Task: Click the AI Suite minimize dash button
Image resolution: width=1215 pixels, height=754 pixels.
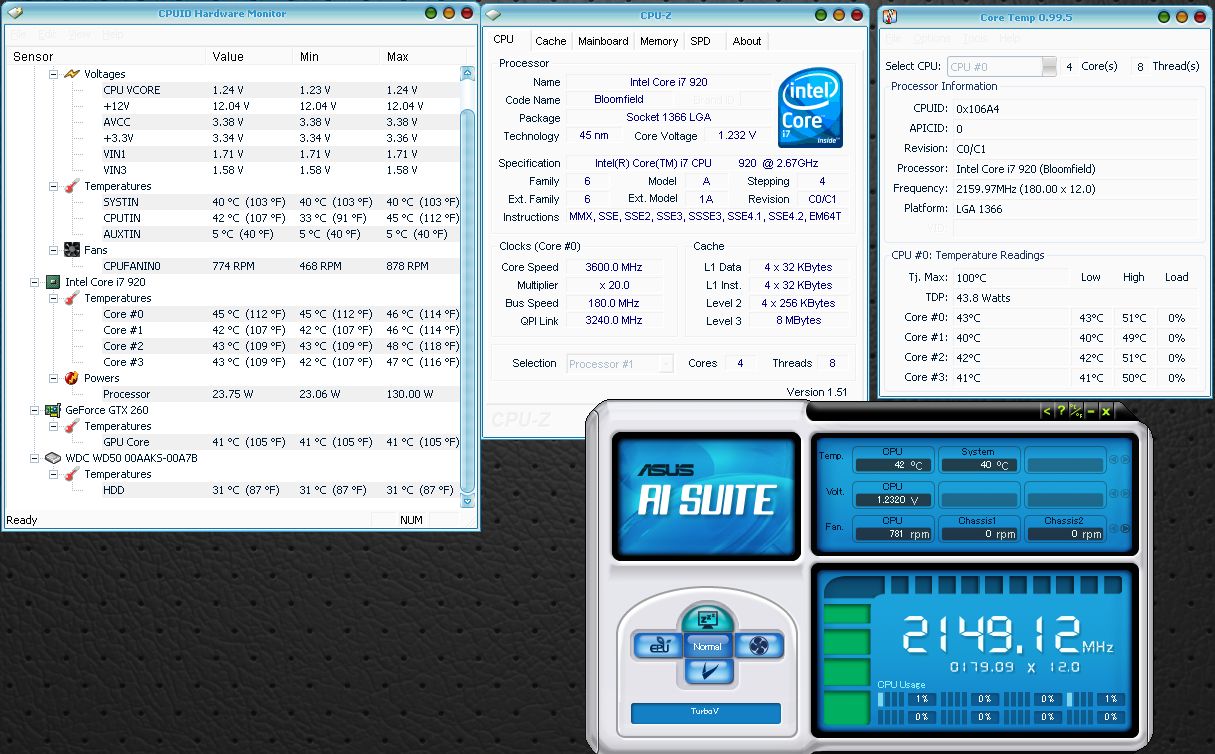Action: coord(1091,411)
